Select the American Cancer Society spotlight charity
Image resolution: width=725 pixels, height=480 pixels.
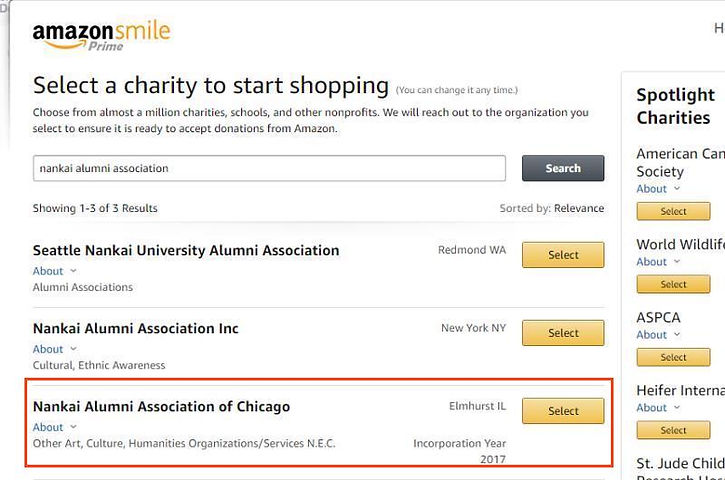pyautogui.click(x=673, y=211)
